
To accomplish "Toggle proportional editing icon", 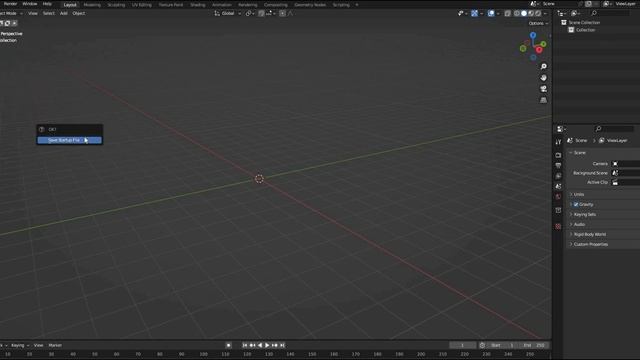I will [x=282, y=13].
